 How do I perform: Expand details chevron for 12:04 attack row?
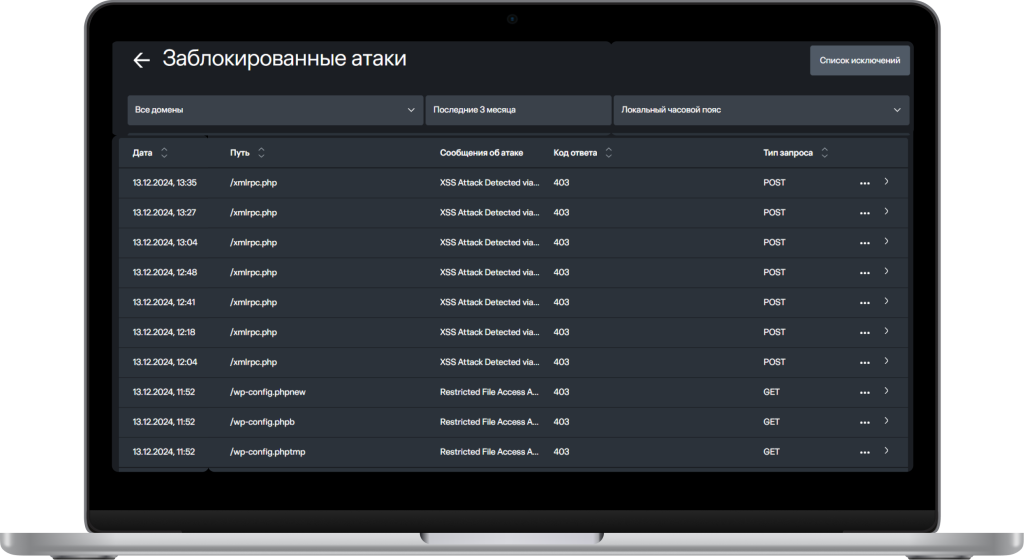point(887,362)
